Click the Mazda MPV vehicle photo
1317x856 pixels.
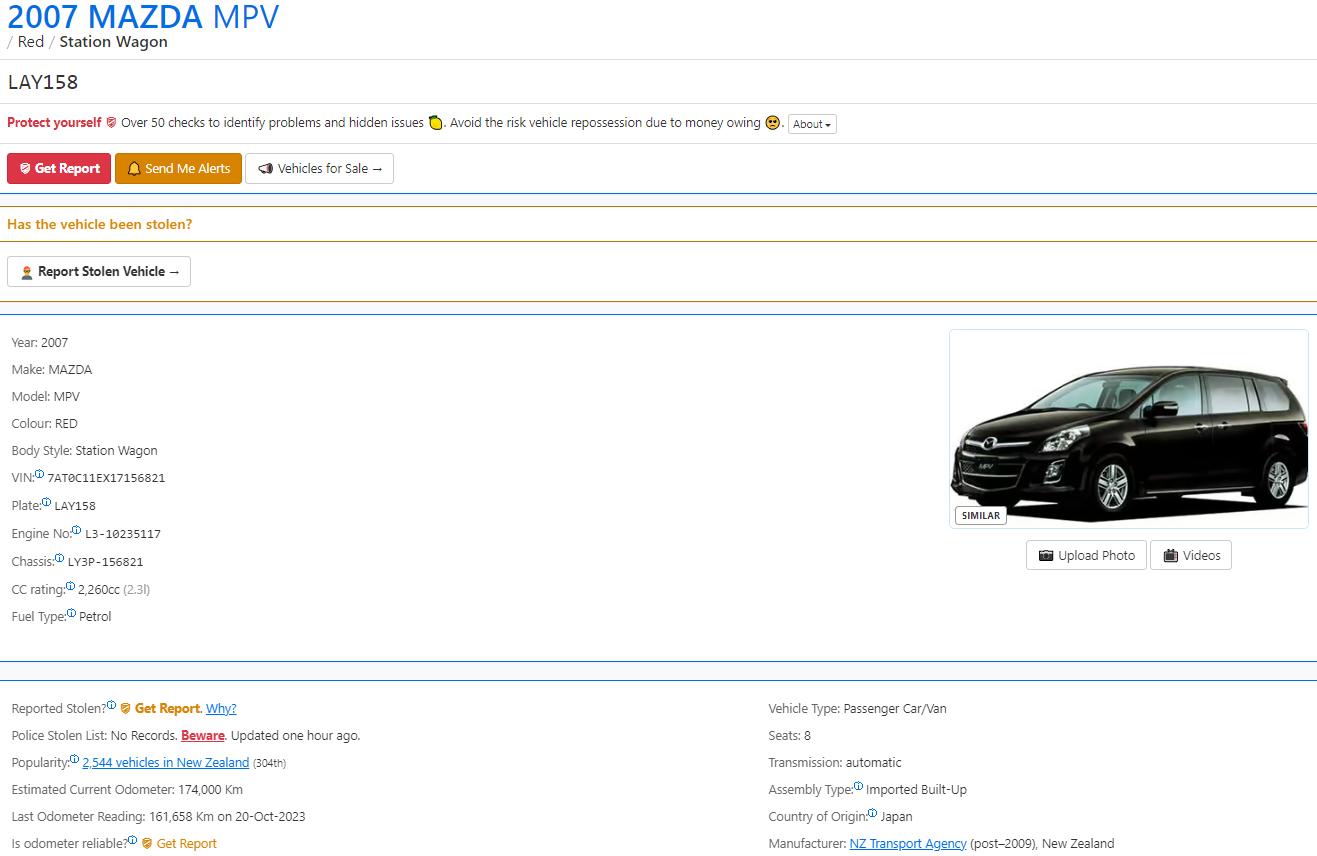1129,429
